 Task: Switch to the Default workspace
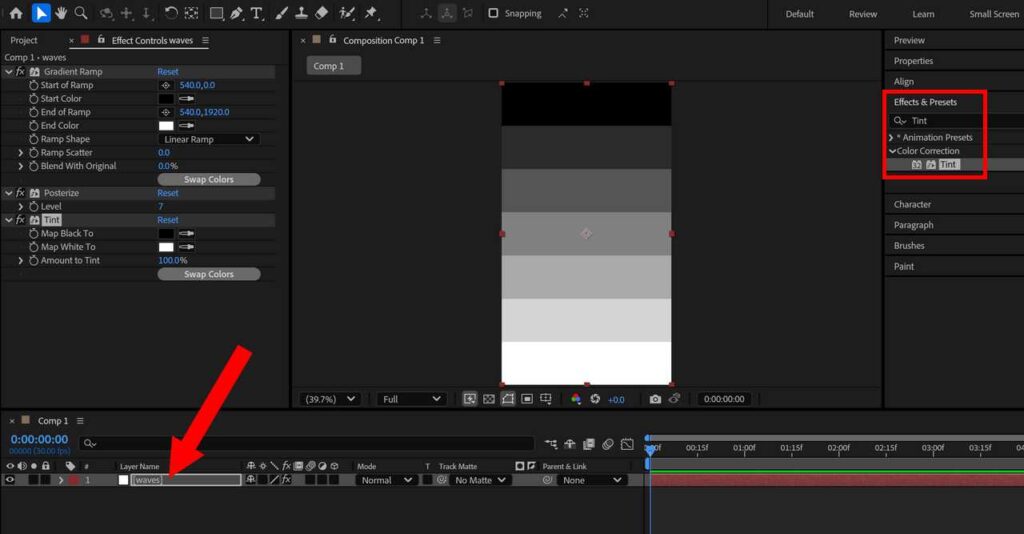point(799,14)
